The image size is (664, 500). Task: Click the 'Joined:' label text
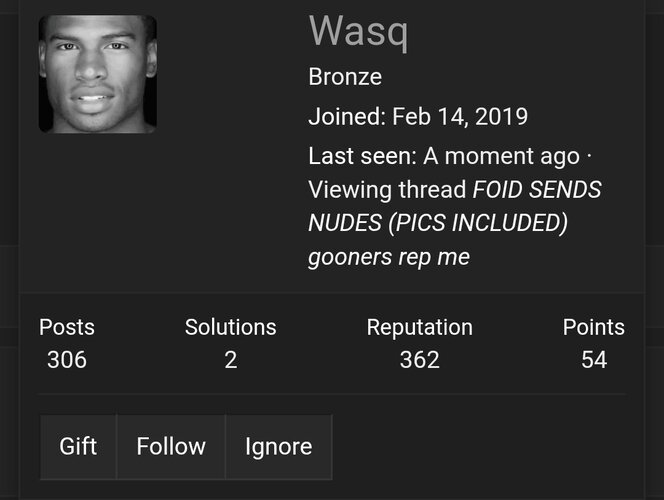point(347,116)
